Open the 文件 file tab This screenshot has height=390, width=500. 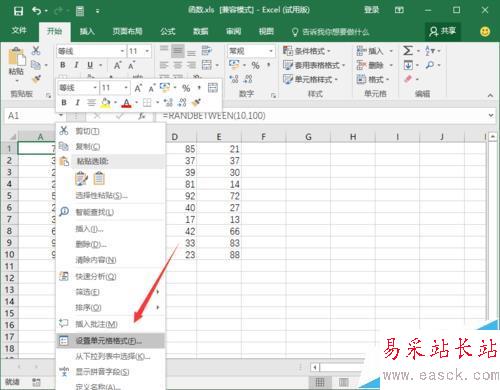tap(19, 31)
